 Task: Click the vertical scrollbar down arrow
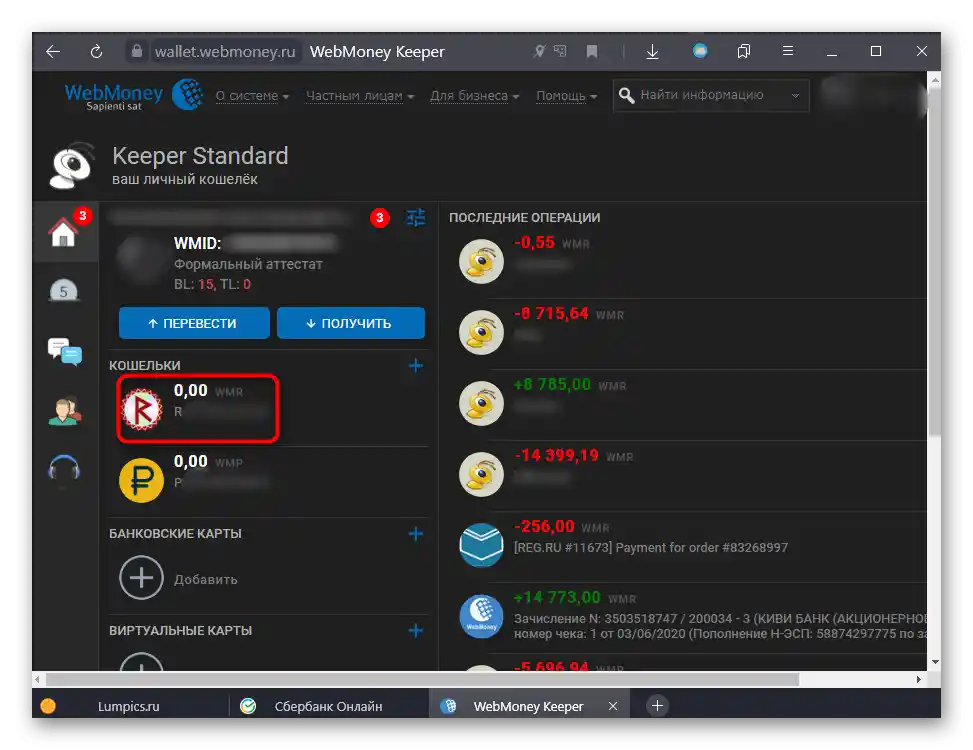point(935,662)
